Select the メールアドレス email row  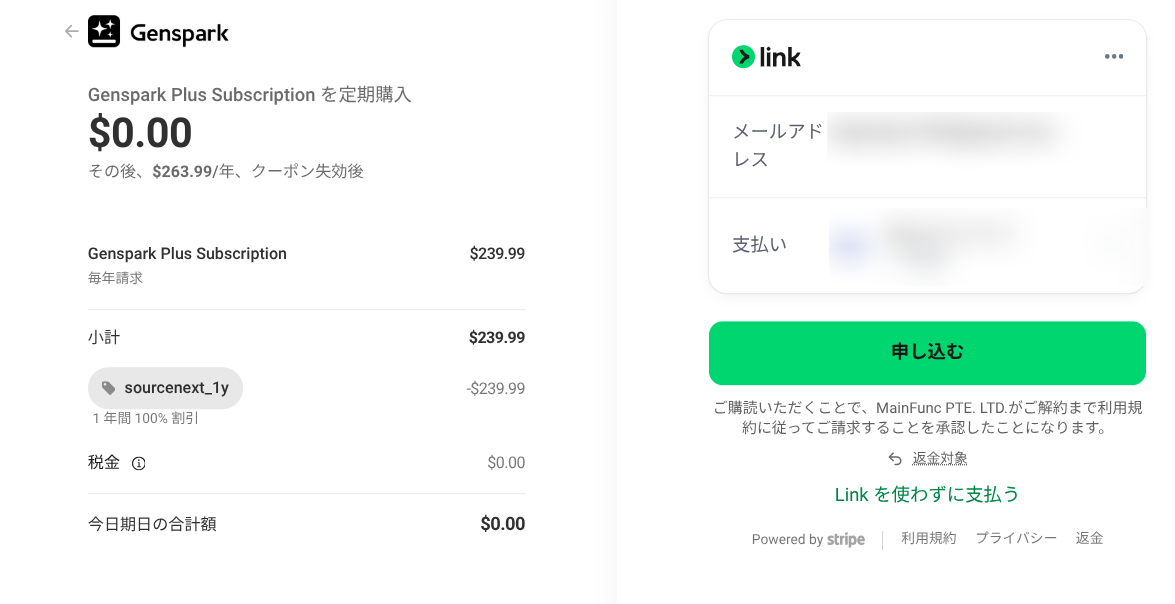(x=927, y=146)
